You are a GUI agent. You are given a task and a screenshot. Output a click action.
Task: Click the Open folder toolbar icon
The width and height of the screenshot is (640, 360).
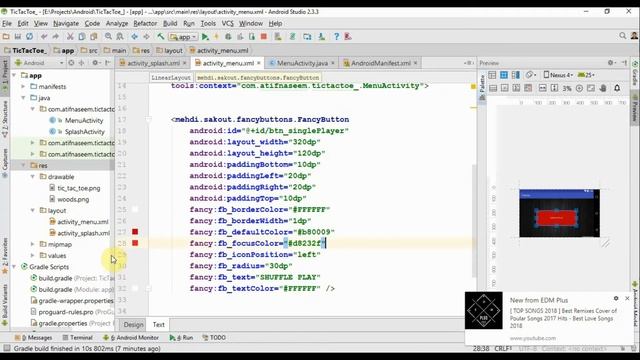point(6,37)
